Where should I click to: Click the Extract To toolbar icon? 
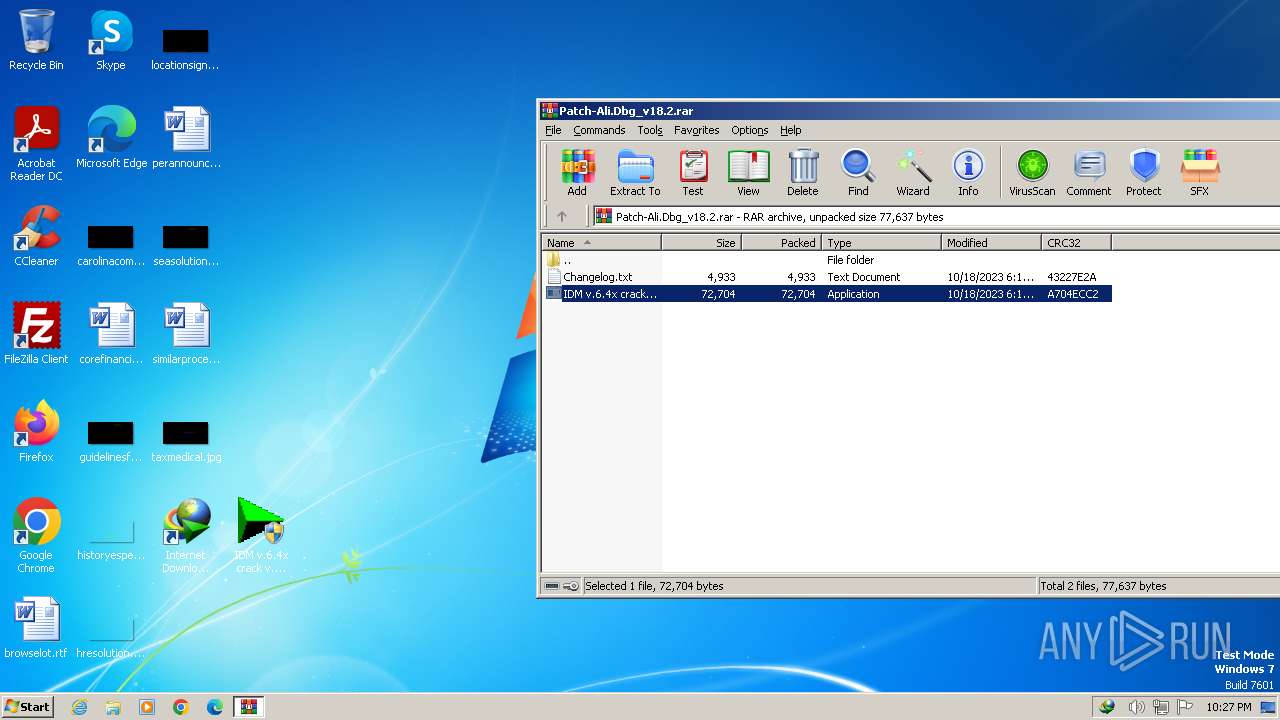coord(635,173)
